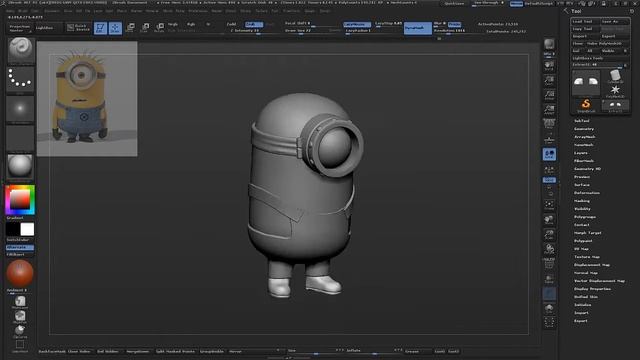Click the topmost cube icon in the lower left tray

point(20,302)
